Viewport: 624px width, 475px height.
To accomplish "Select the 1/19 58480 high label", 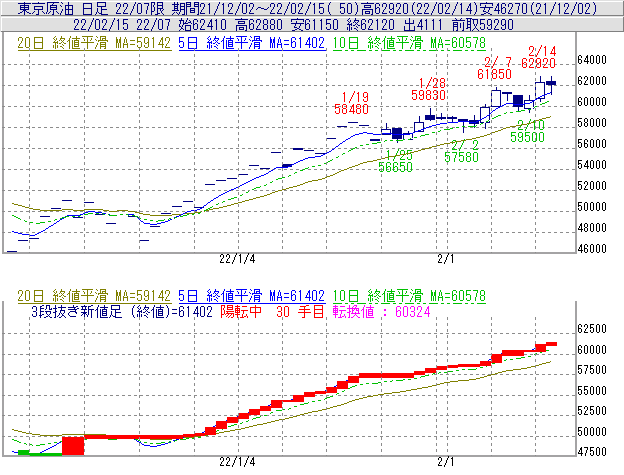I will (x=352, y=103).
